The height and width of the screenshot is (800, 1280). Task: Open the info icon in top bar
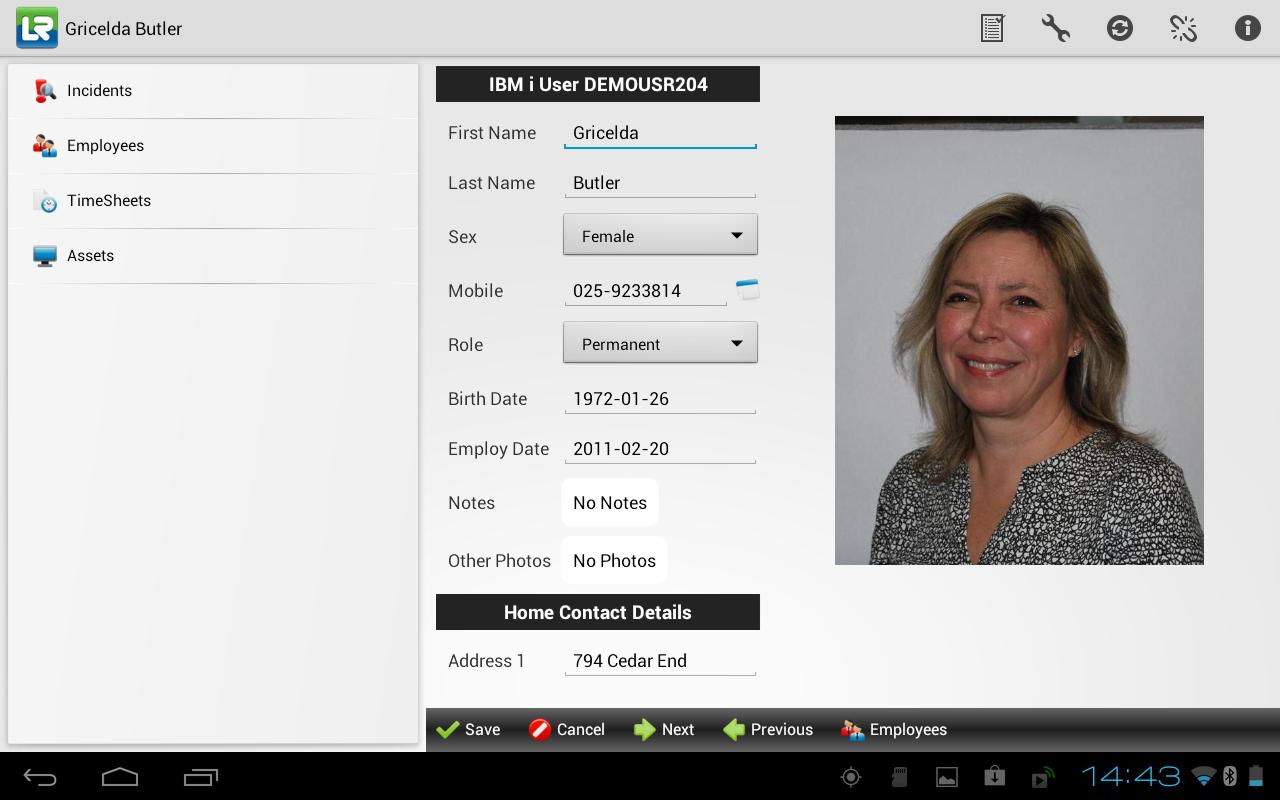pyautogui.click(x=1247, y=28)
